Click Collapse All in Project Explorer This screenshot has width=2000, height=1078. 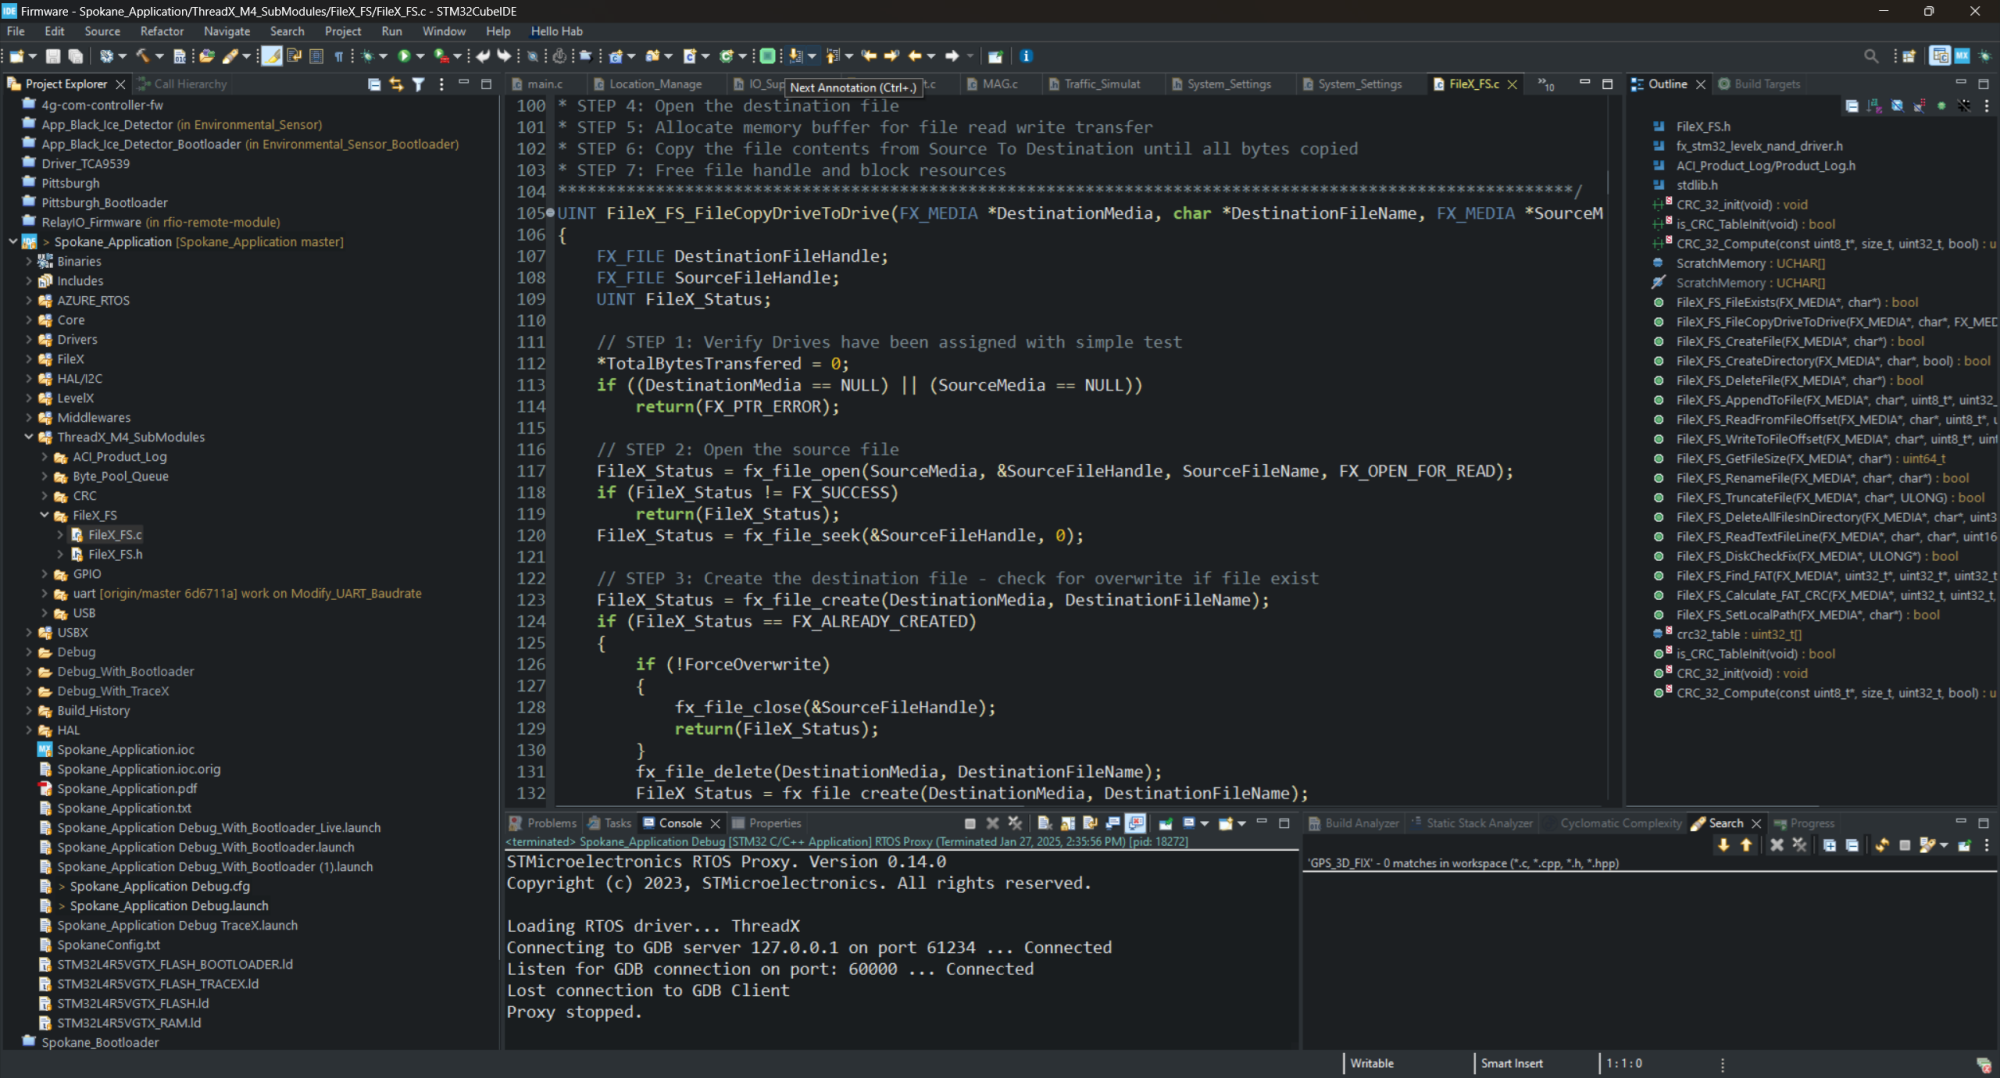pyautogui.click(x=374, y=84)
